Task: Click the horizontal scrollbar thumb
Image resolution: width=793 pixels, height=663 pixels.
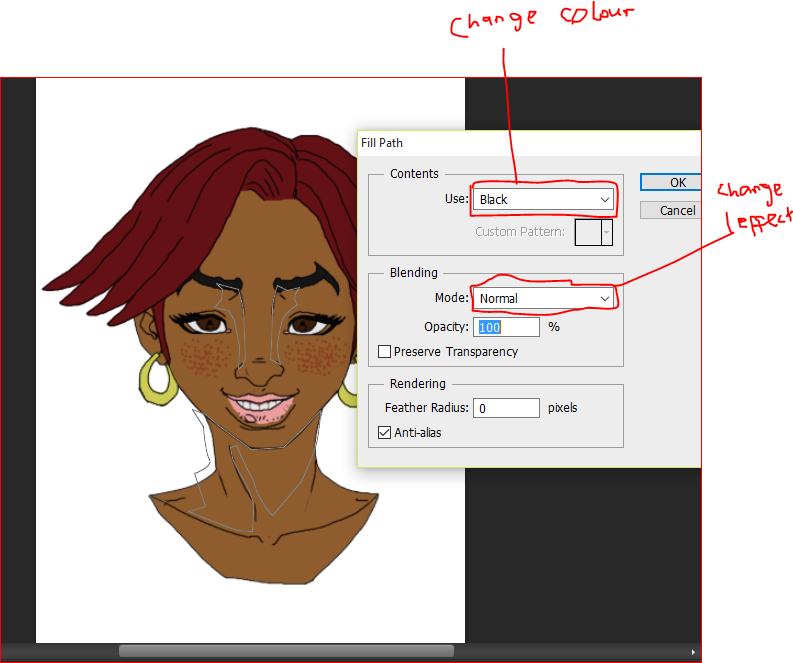Action: click(x=286, y=651)
